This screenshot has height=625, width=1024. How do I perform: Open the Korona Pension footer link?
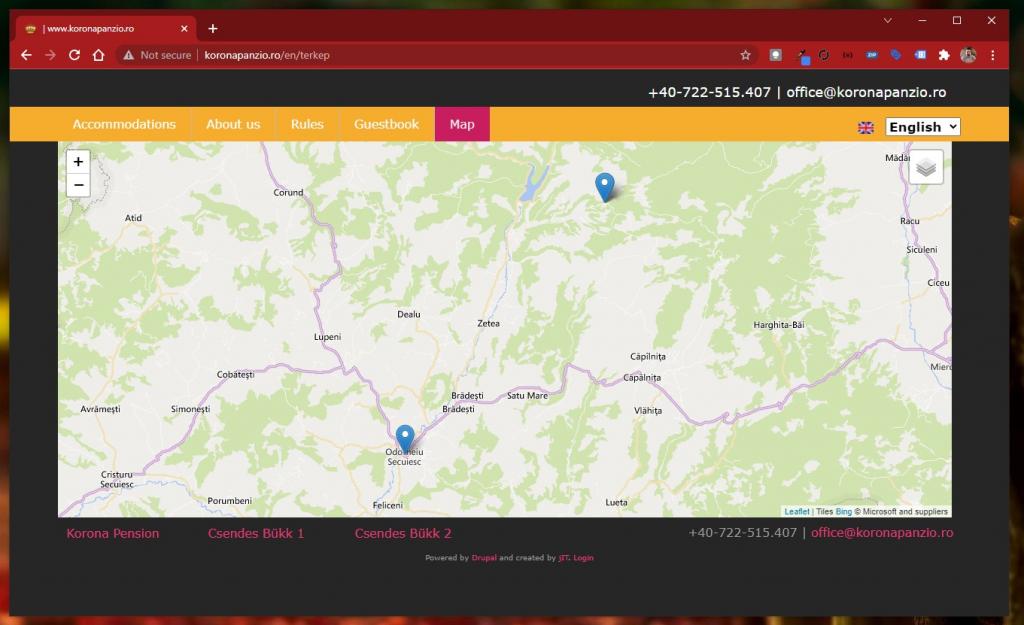[x=113, y=533]
